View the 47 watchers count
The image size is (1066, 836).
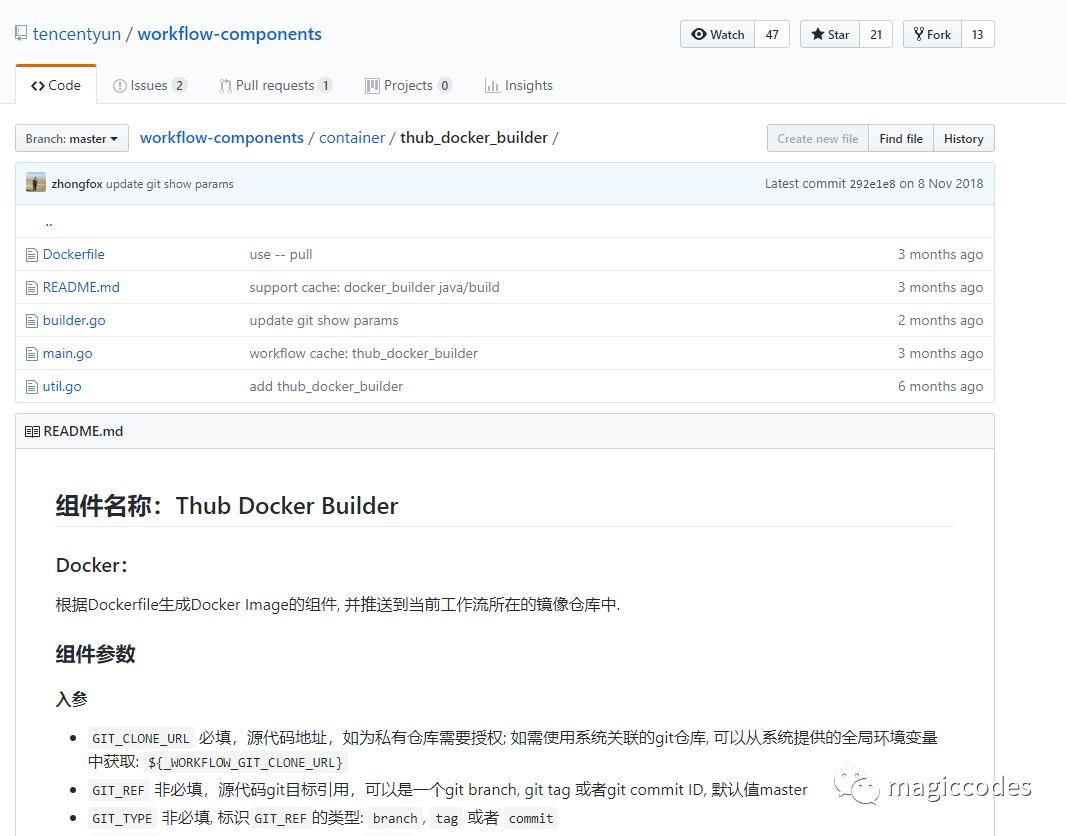[x=772, y=35]
